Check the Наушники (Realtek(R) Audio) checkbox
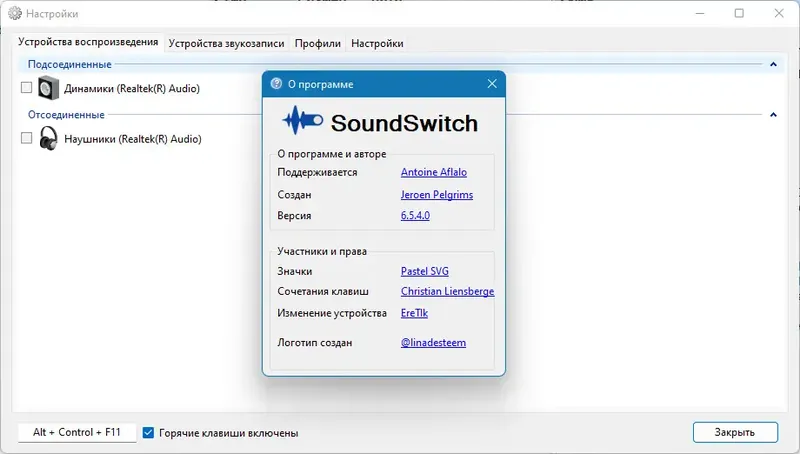 tap(27, 138)
